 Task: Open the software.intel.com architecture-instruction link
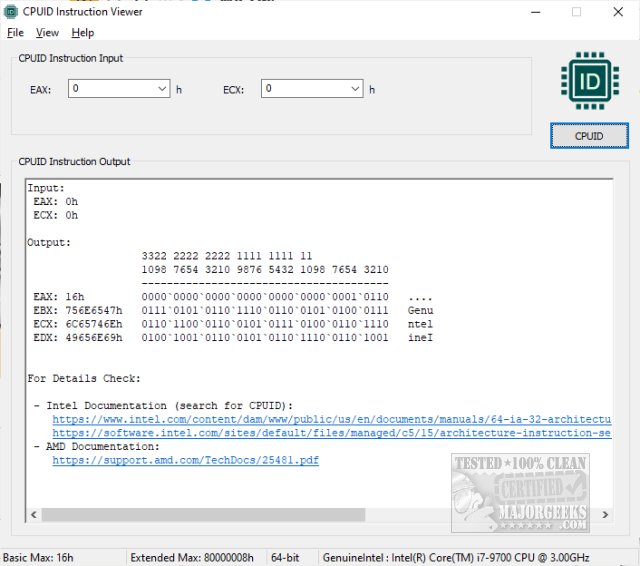331,433
